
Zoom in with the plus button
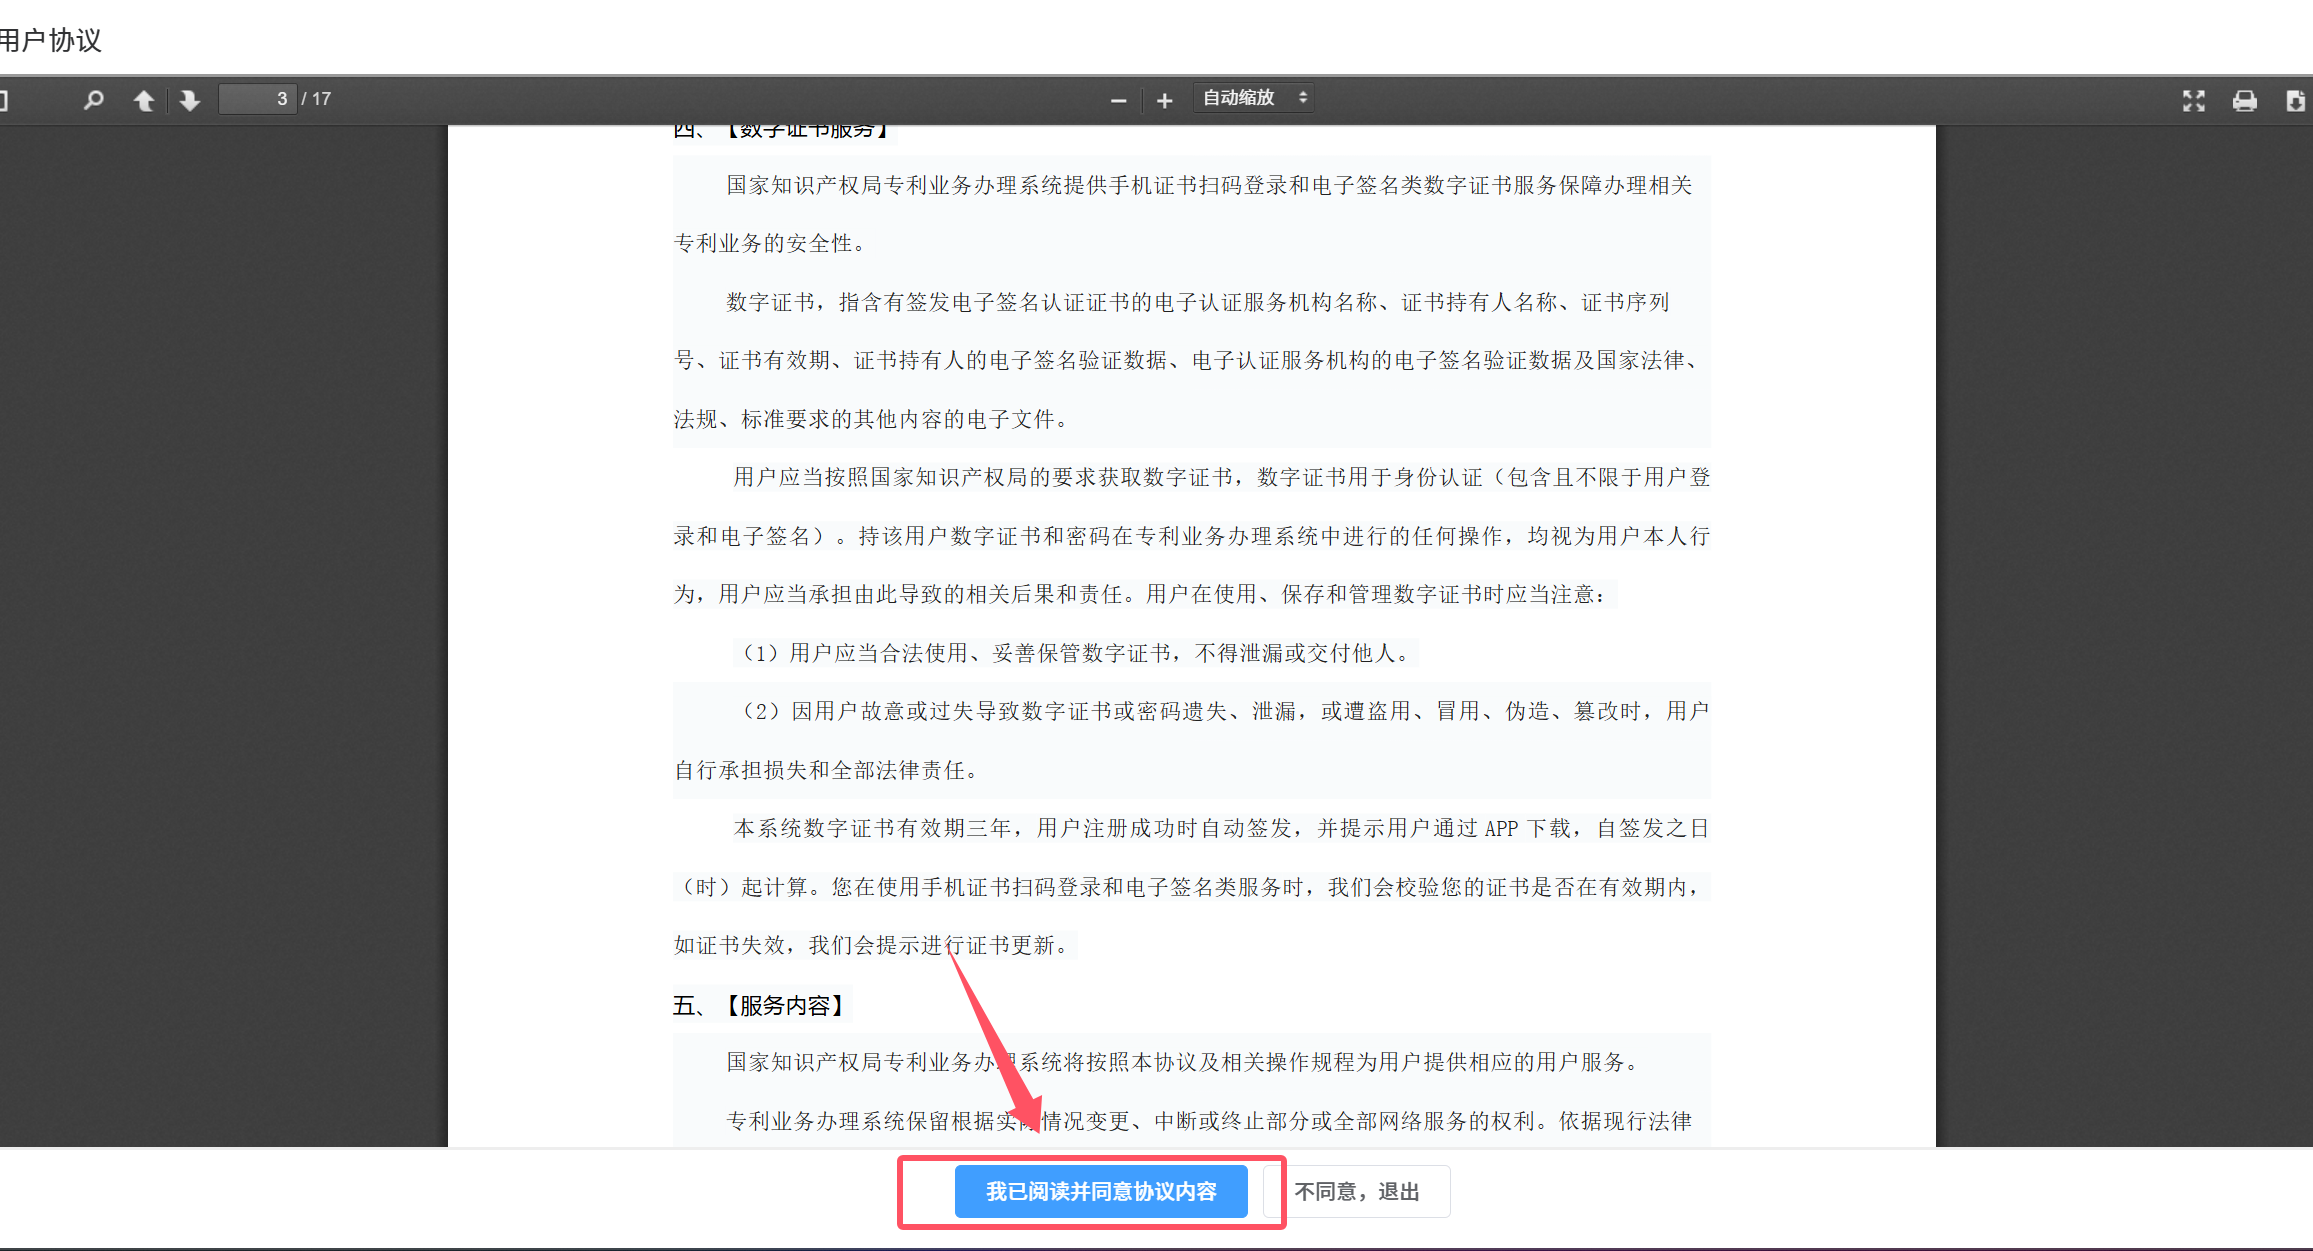1164,100
